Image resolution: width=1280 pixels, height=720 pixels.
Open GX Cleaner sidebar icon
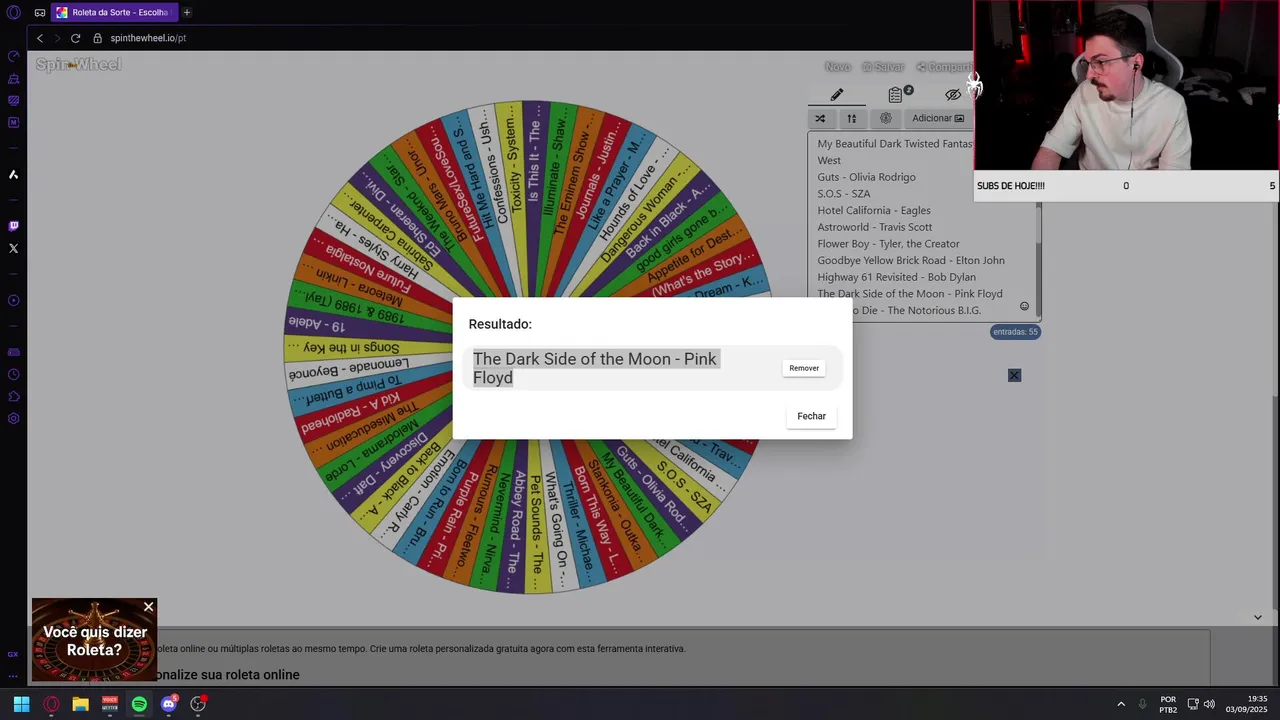(x=13, y=79)
